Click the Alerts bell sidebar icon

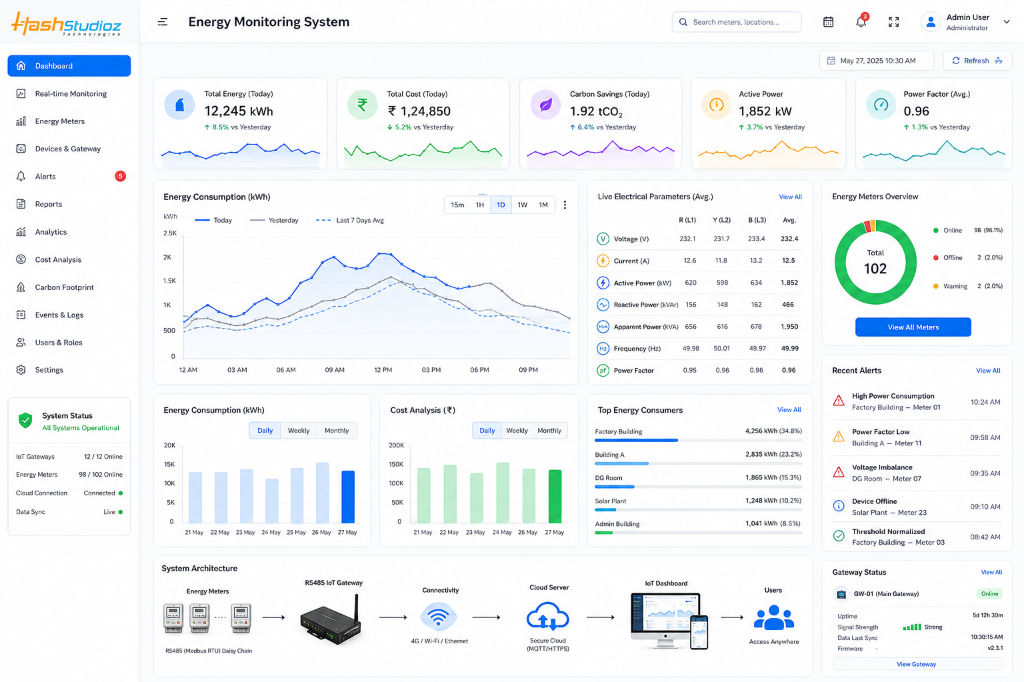(x=21, y=176)
